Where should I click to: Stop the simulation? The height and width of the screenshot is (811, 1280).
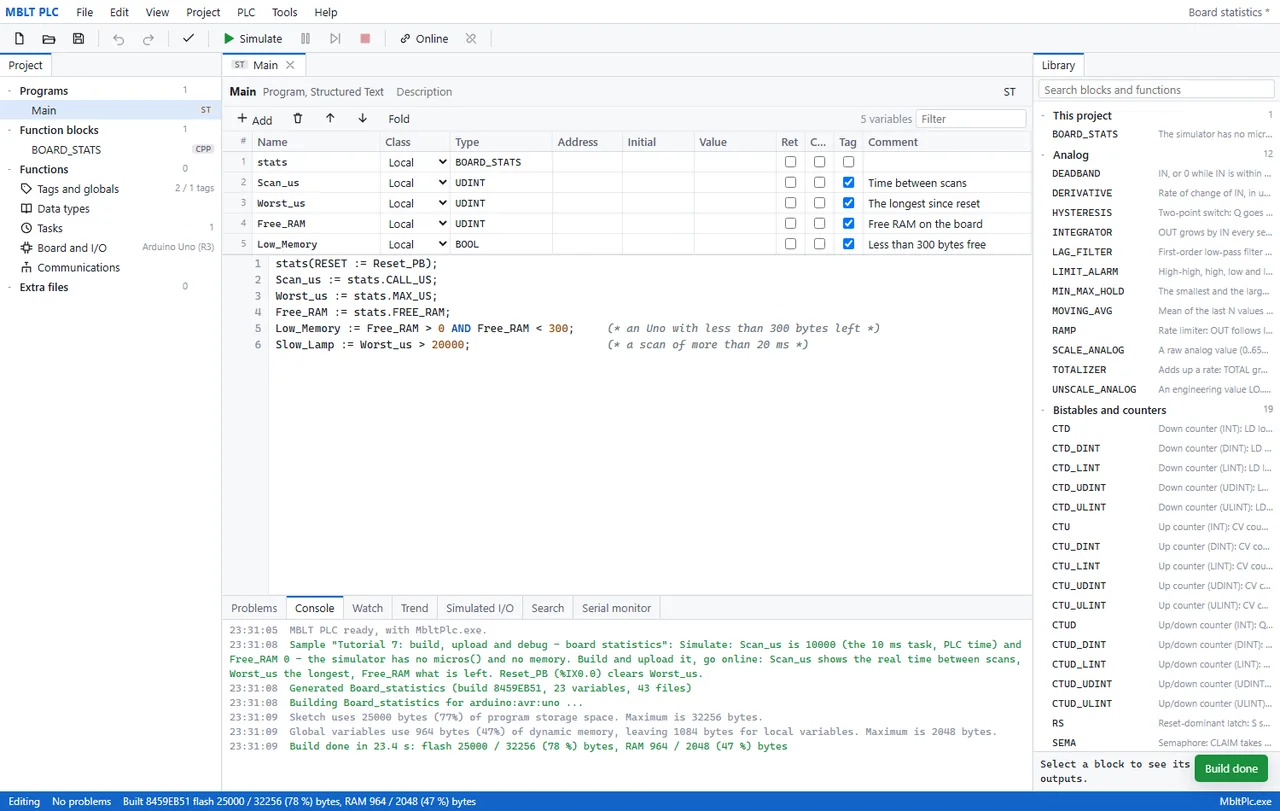pyautogui.click(x=365, y=38)
